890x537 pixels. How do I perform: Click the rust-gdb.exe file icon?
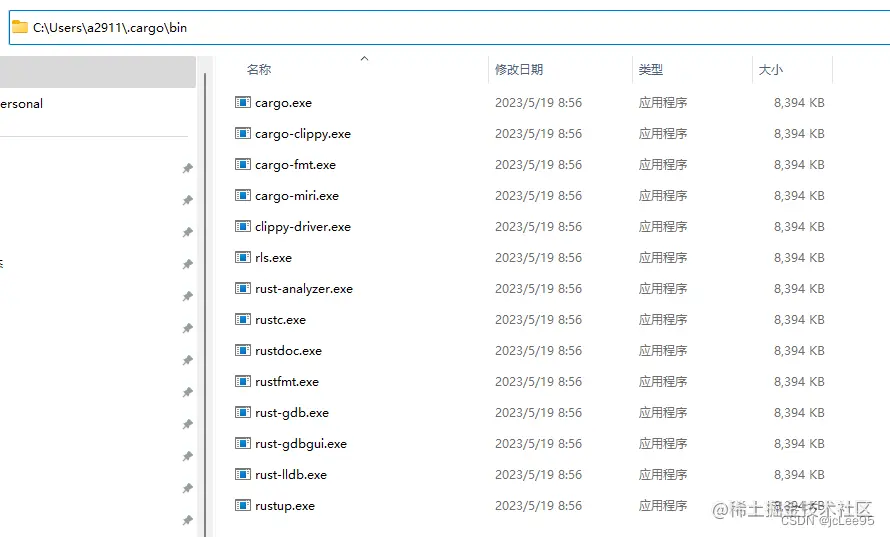(x=243, y=412)
